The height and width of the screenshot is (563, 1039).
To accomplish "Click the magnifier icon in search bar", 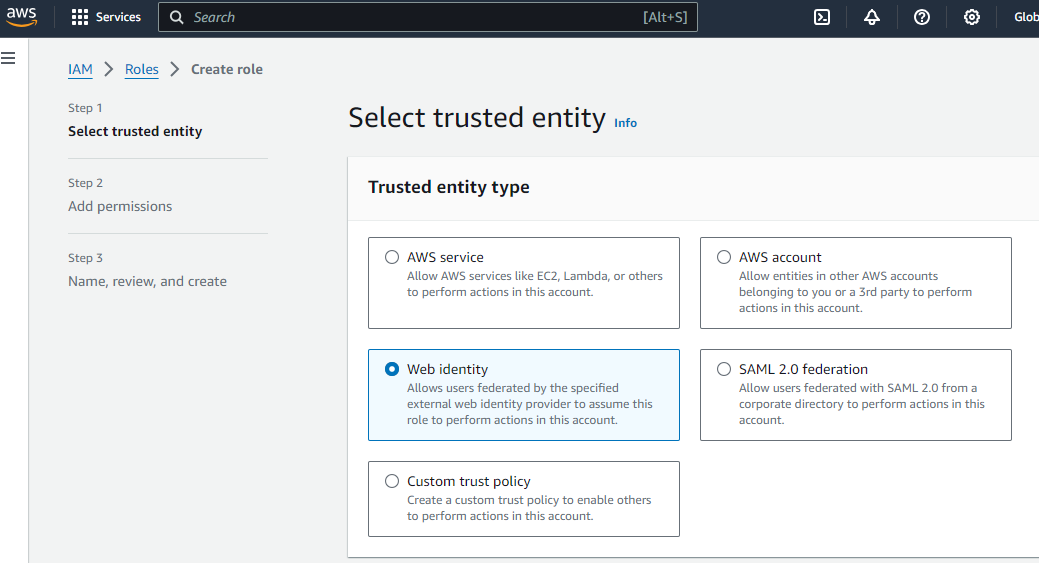I will tap(177, 17).
